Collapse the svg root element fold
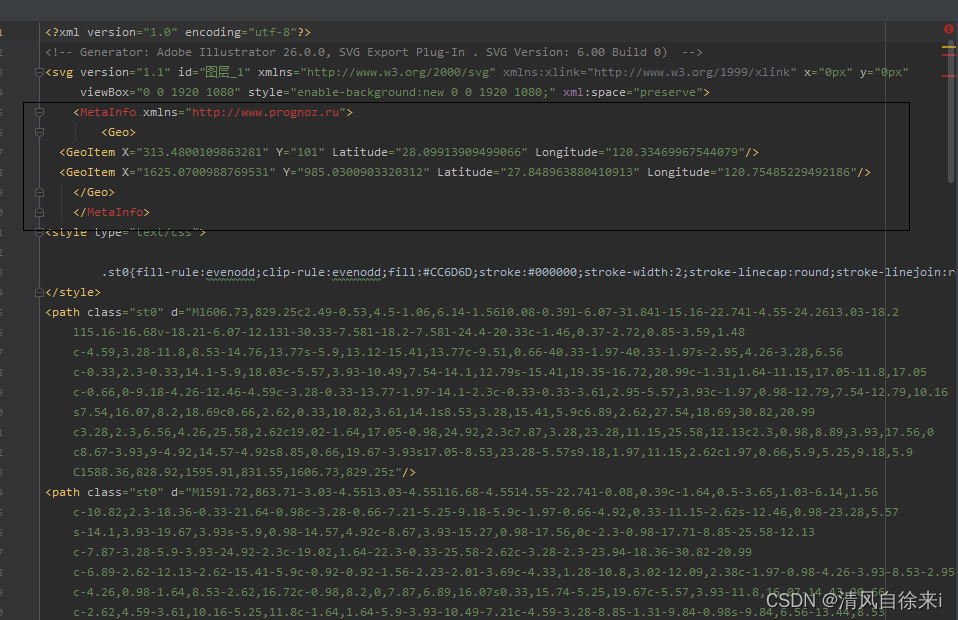 39,71
